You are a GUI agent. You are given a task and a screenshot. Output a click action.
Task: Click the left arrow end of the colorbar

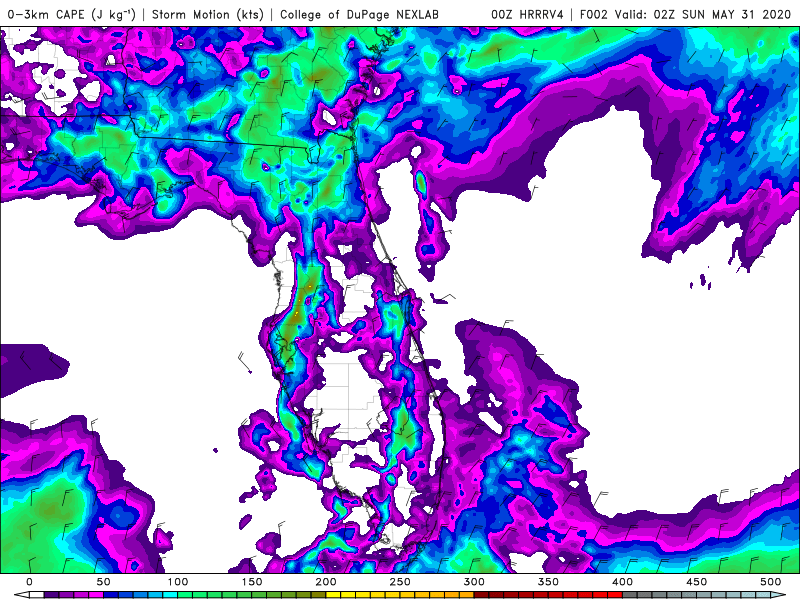point(21,595)
